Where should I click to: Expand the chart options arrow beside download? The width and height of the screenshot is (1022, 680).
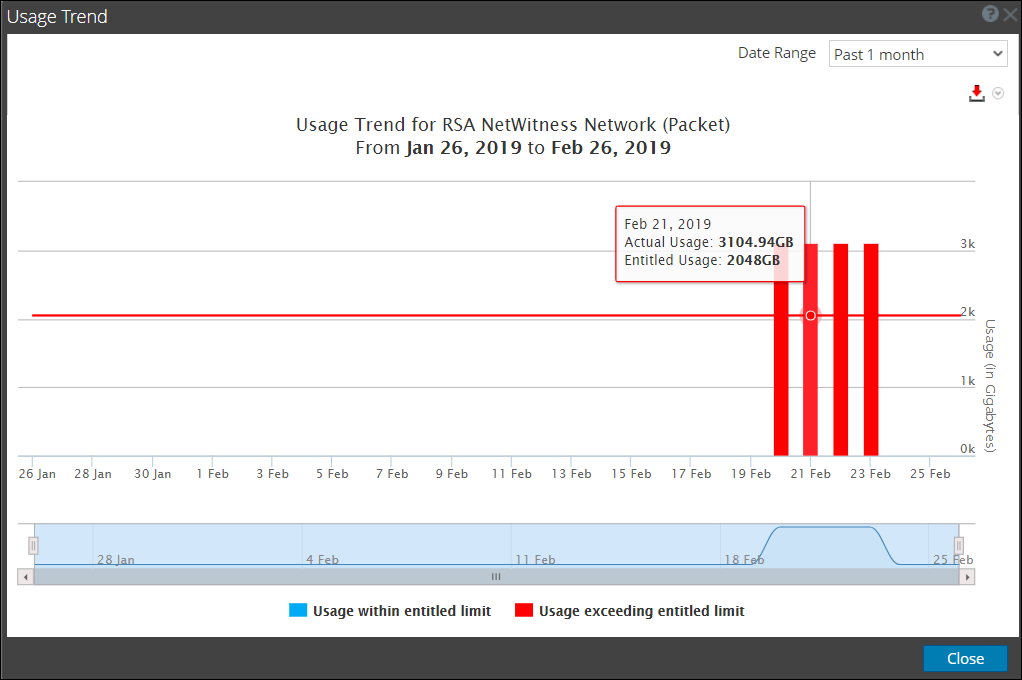point(998,94)
